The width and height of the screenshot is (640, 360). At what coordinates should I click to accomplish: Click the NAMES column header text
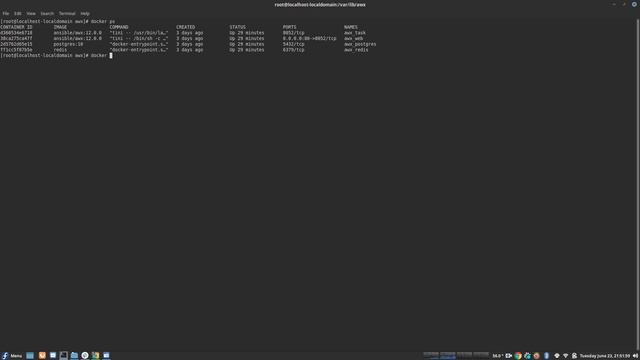coord(351,27)
